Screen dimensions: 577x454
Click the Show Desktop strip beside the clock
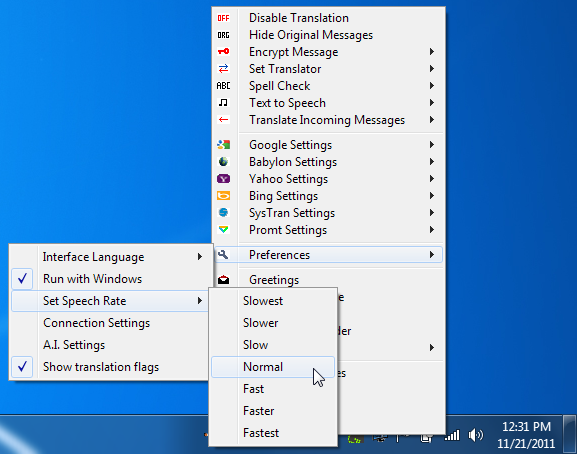pyautogui.click(x=570, y=435)
